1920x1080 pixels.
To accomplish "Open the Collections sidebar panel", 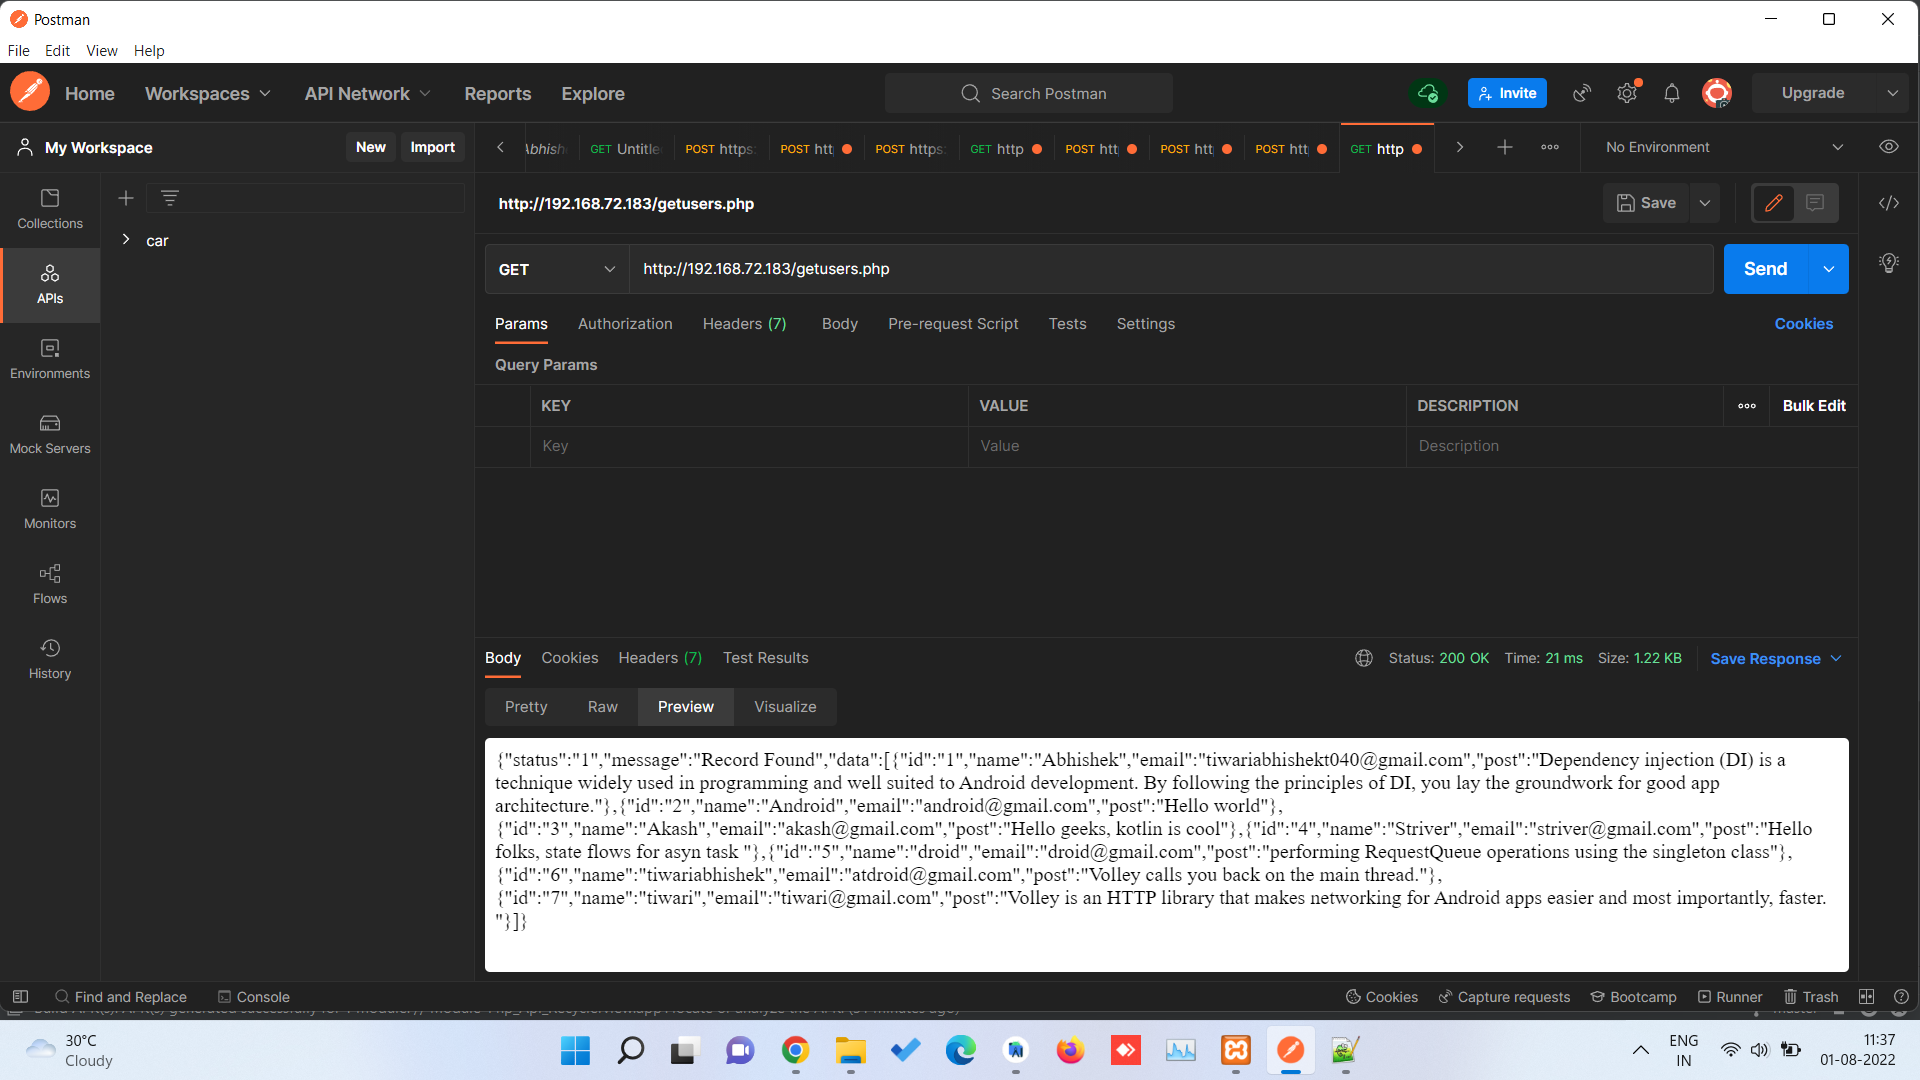I will pos(50,210).
